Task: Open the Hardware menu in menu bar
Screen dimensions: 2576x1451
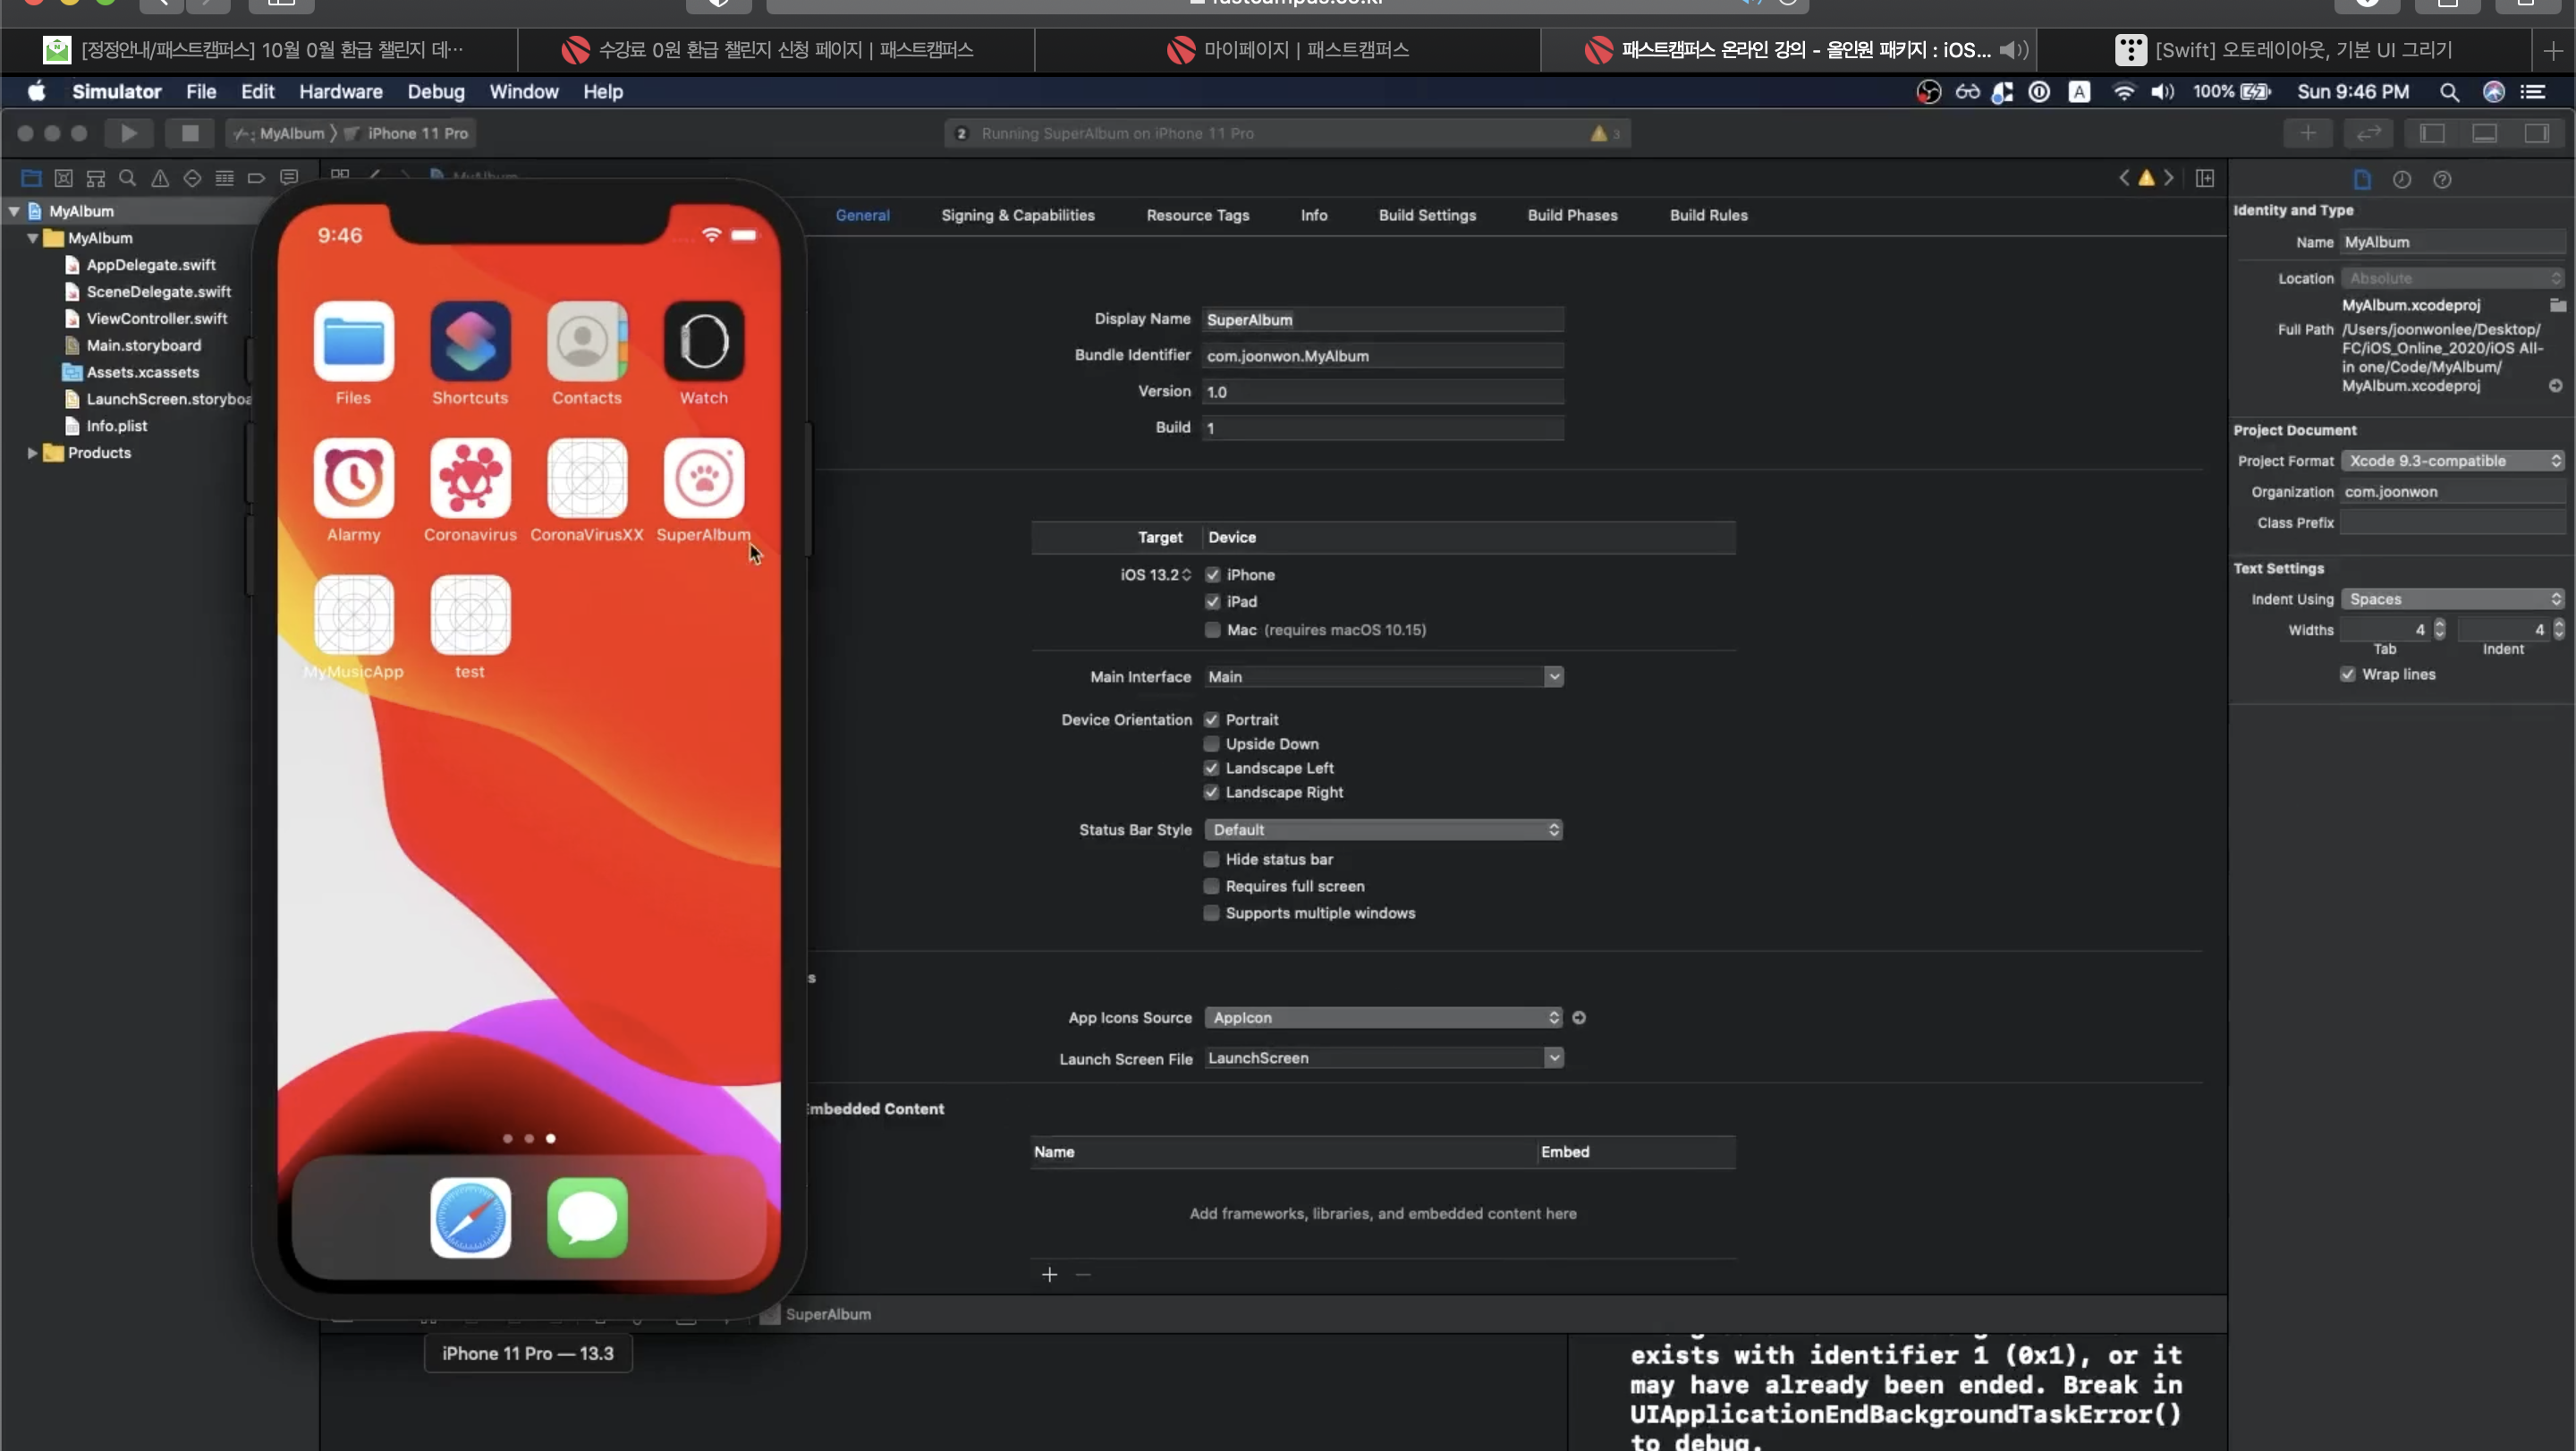Action: coord(340,92)
